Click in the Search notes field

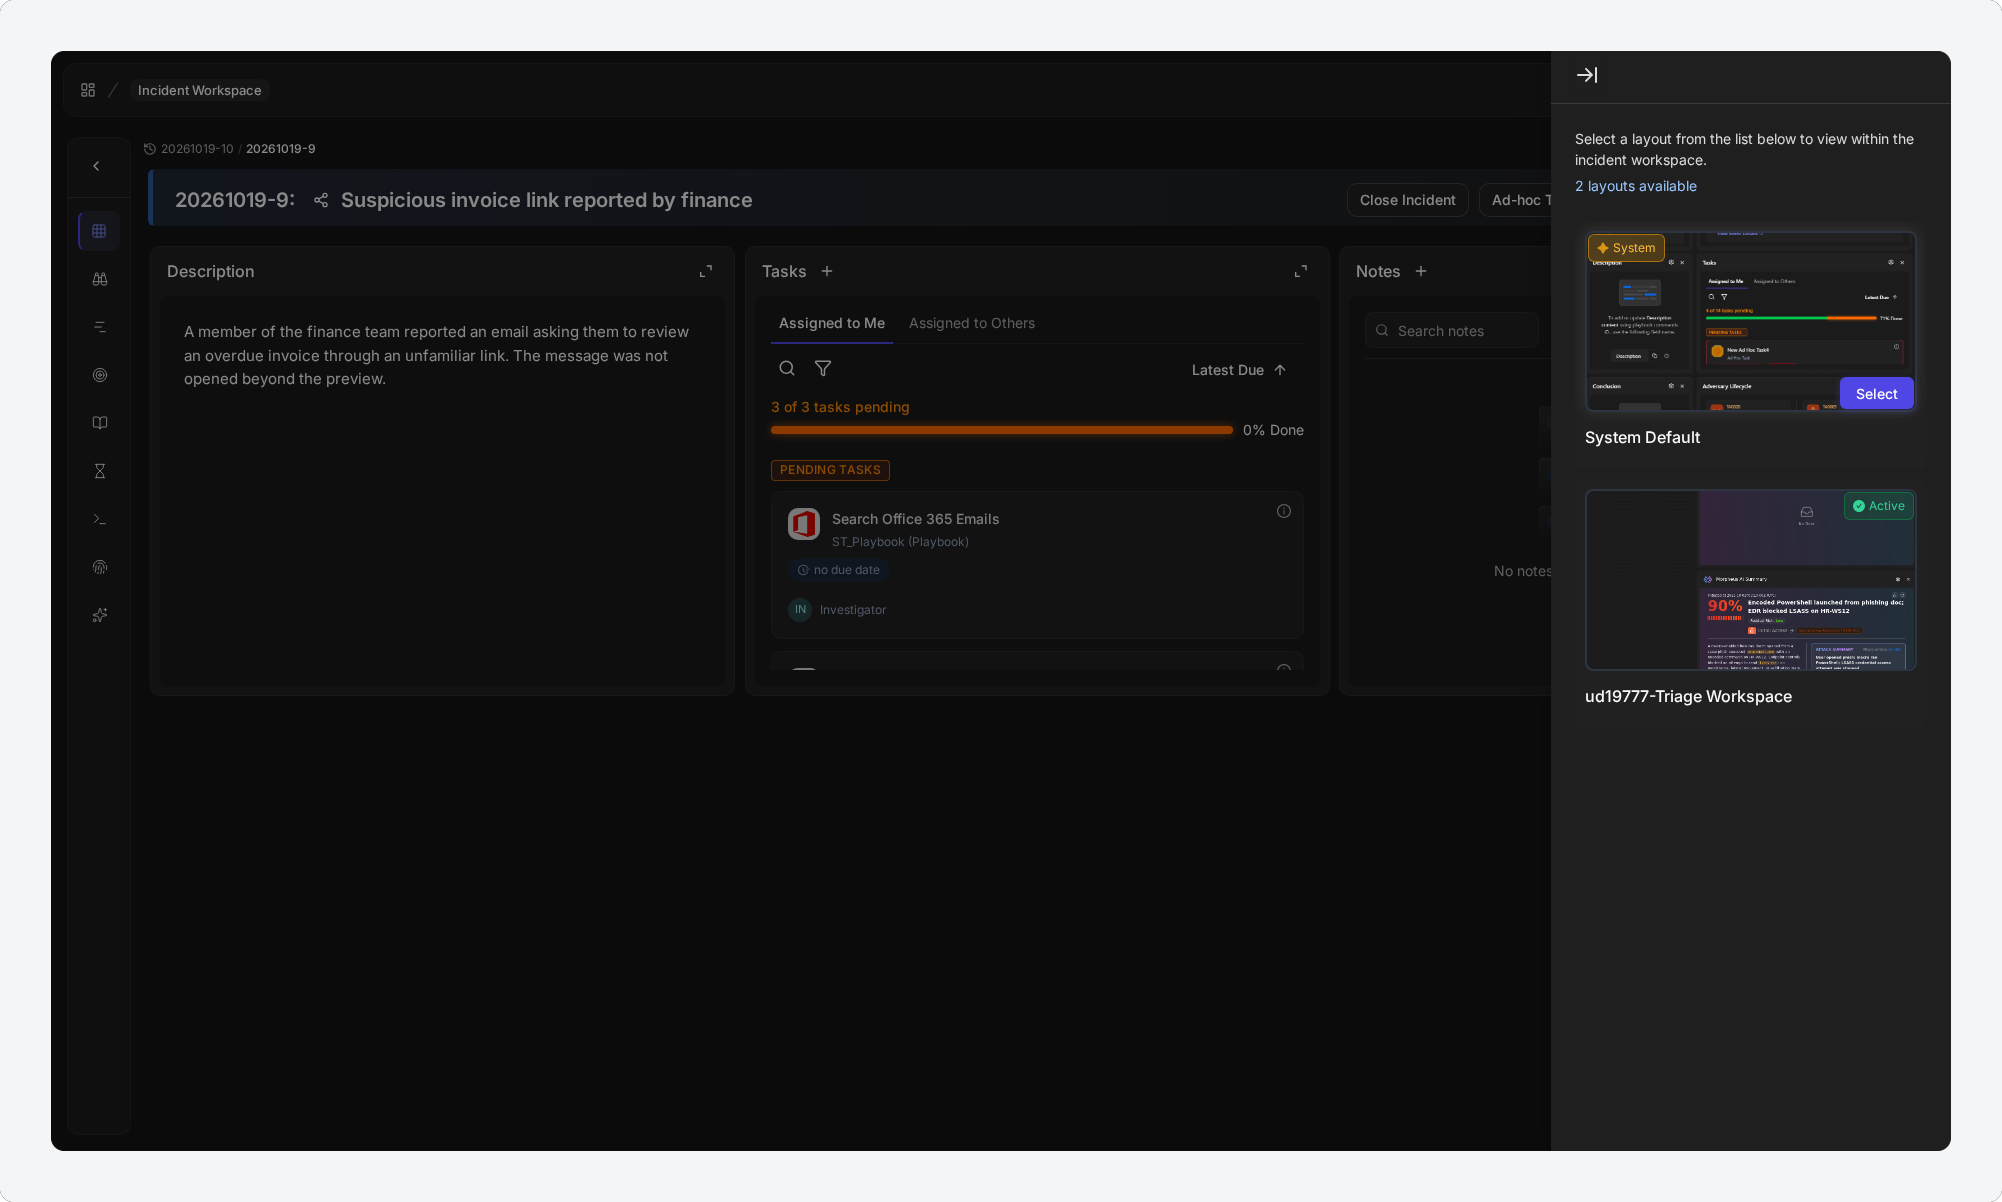(x=1452, y=331)
